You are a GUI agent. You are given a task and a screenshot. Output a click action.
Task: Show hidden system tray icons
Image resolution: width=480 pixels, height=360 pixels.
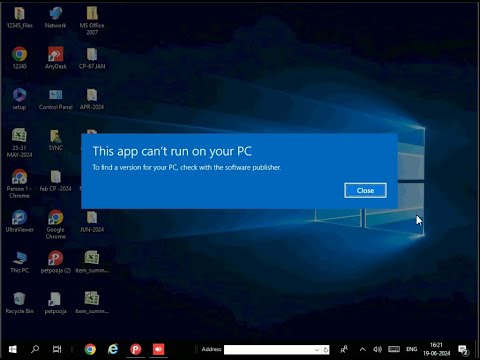tap(363, 349)
